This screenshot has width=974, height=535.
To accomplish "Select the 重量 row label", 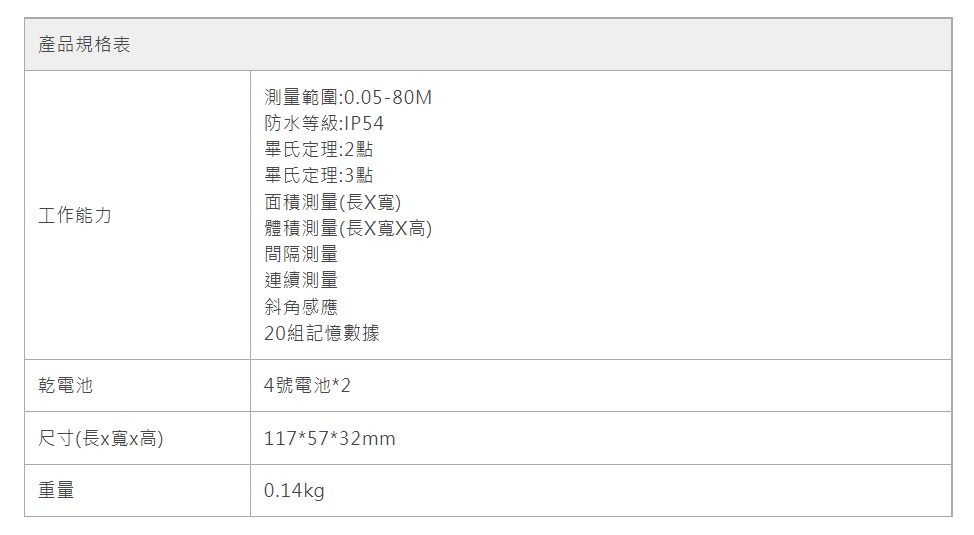I will tap(56, 491).
